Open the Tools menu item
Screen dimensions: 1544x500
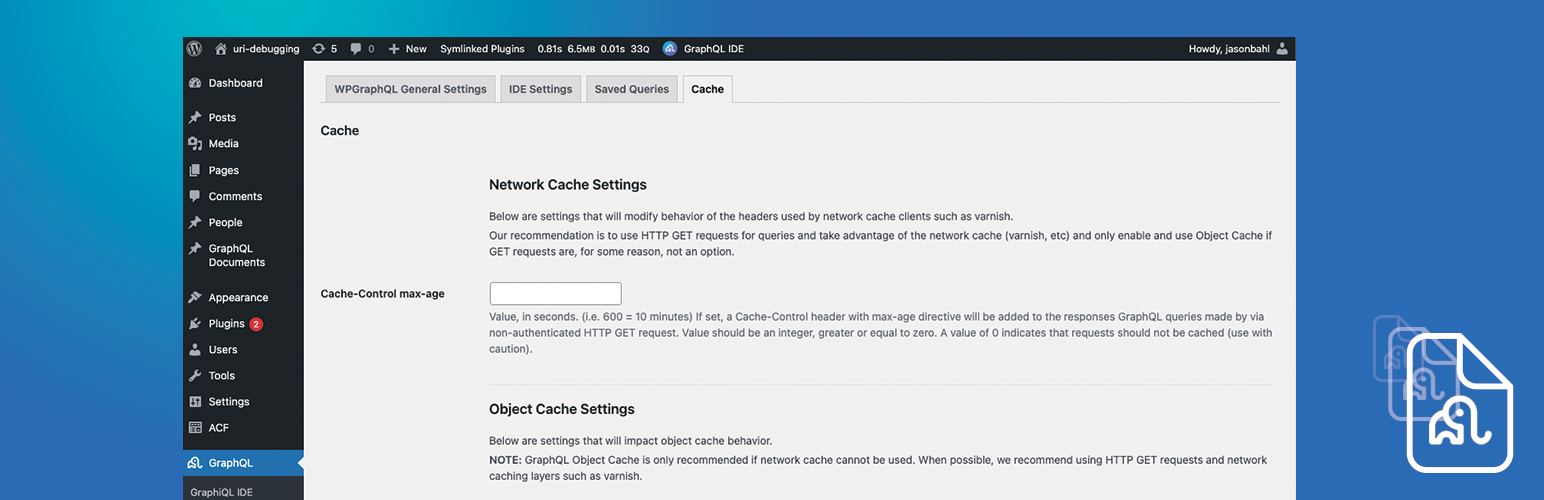pos(243,375)
